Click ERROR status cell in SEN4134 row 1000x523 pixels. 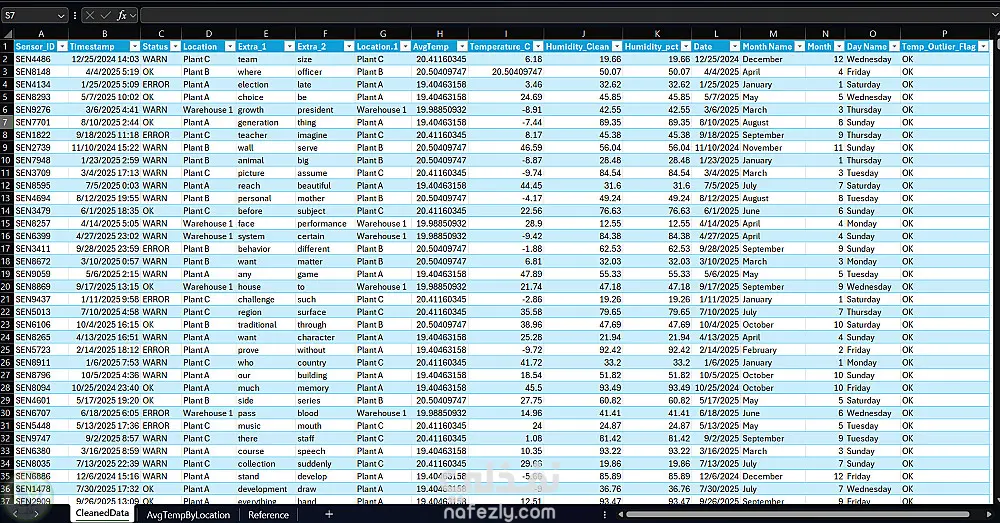[x=161, y=84]
